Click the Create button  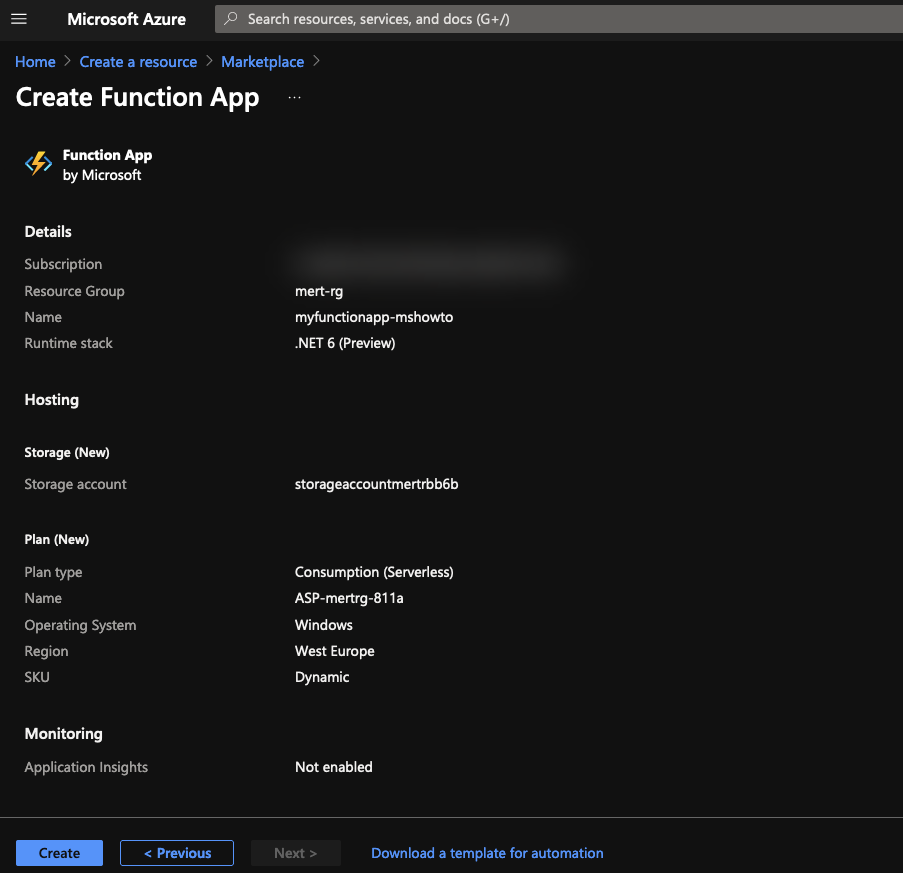(59, 853)
